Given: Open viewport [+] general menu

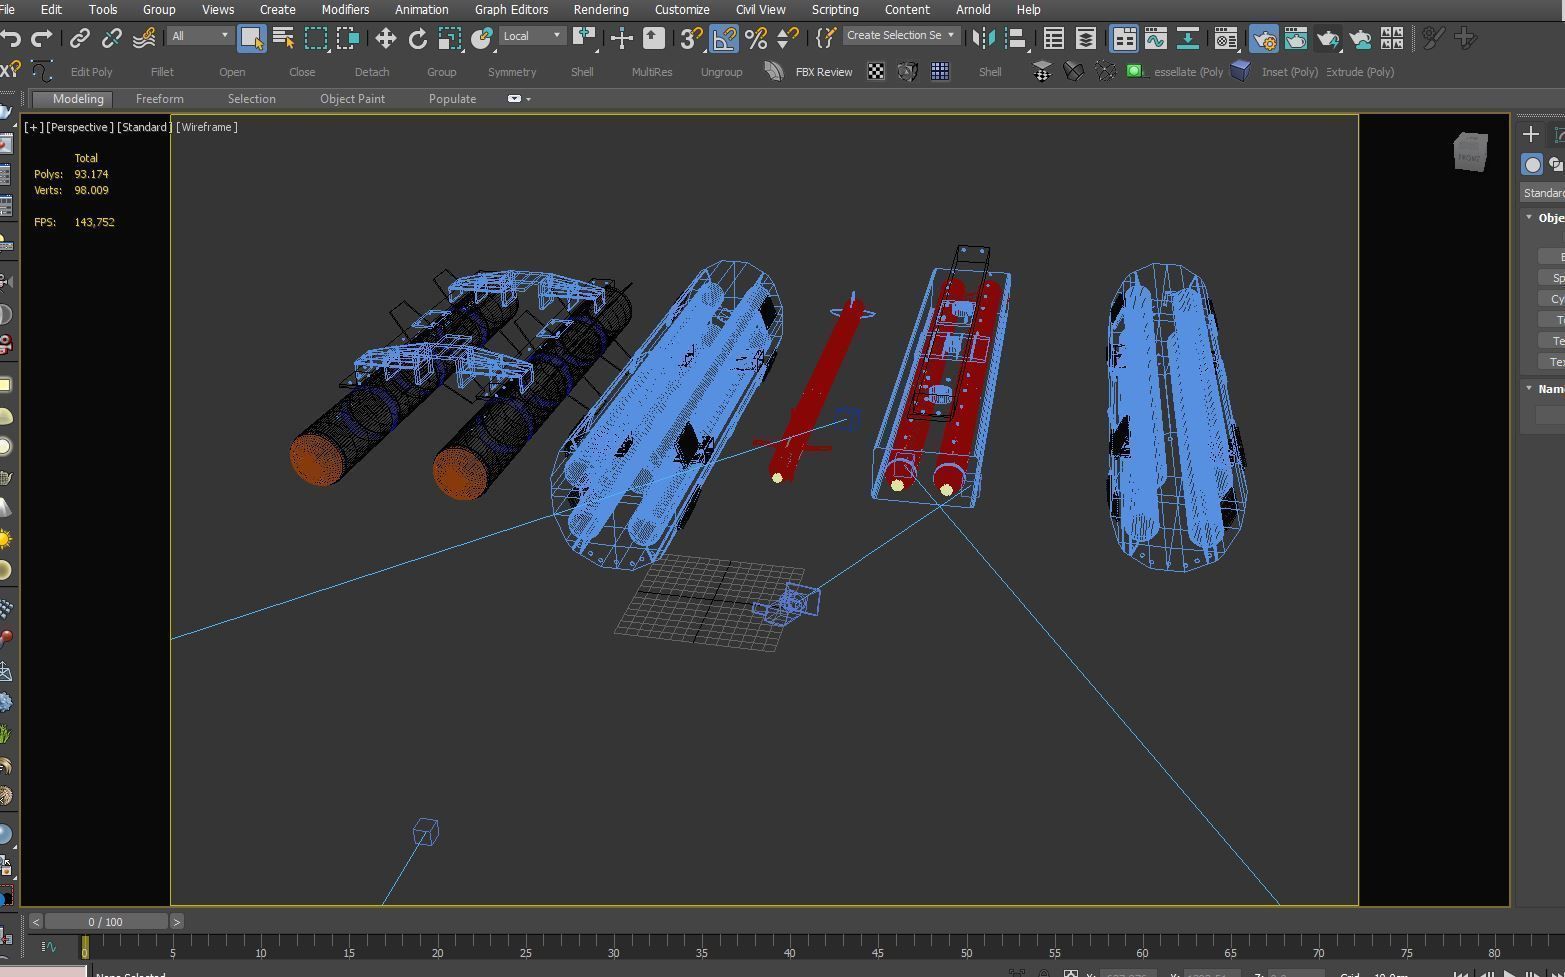Looking at the screenshot, I should coord(33,127).
